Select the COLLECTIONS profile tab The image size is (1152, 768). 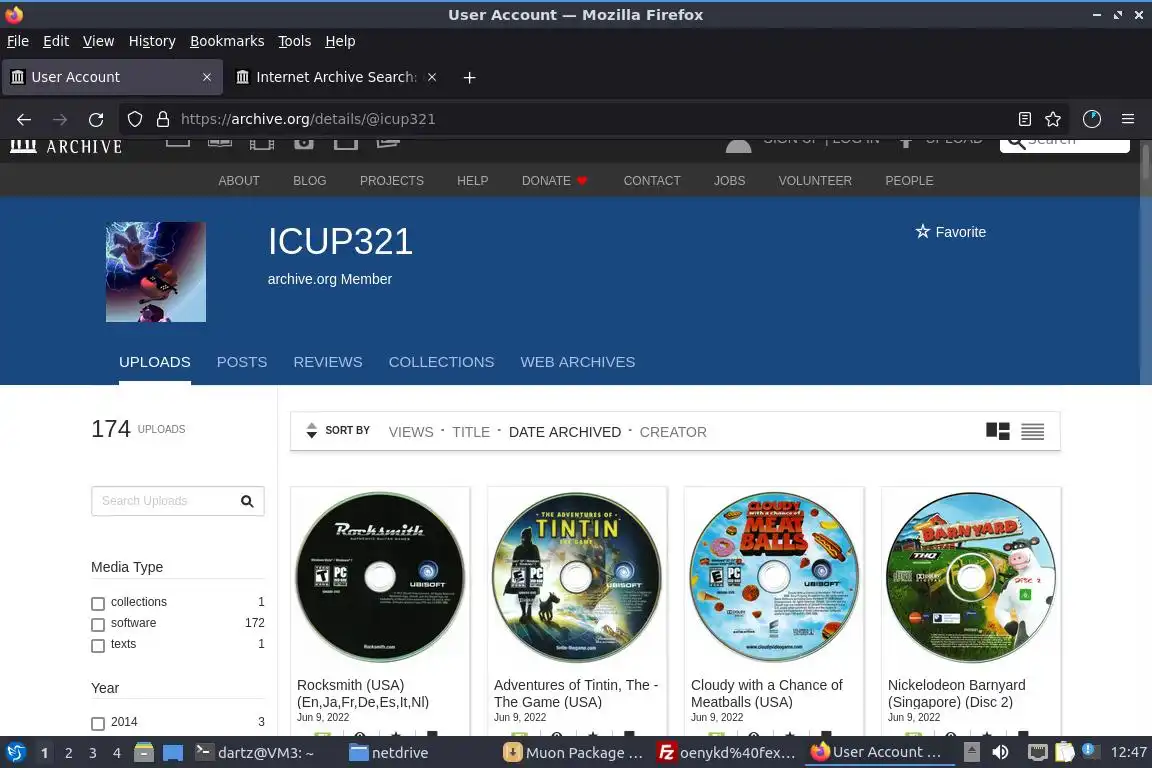tap(442, 362)
